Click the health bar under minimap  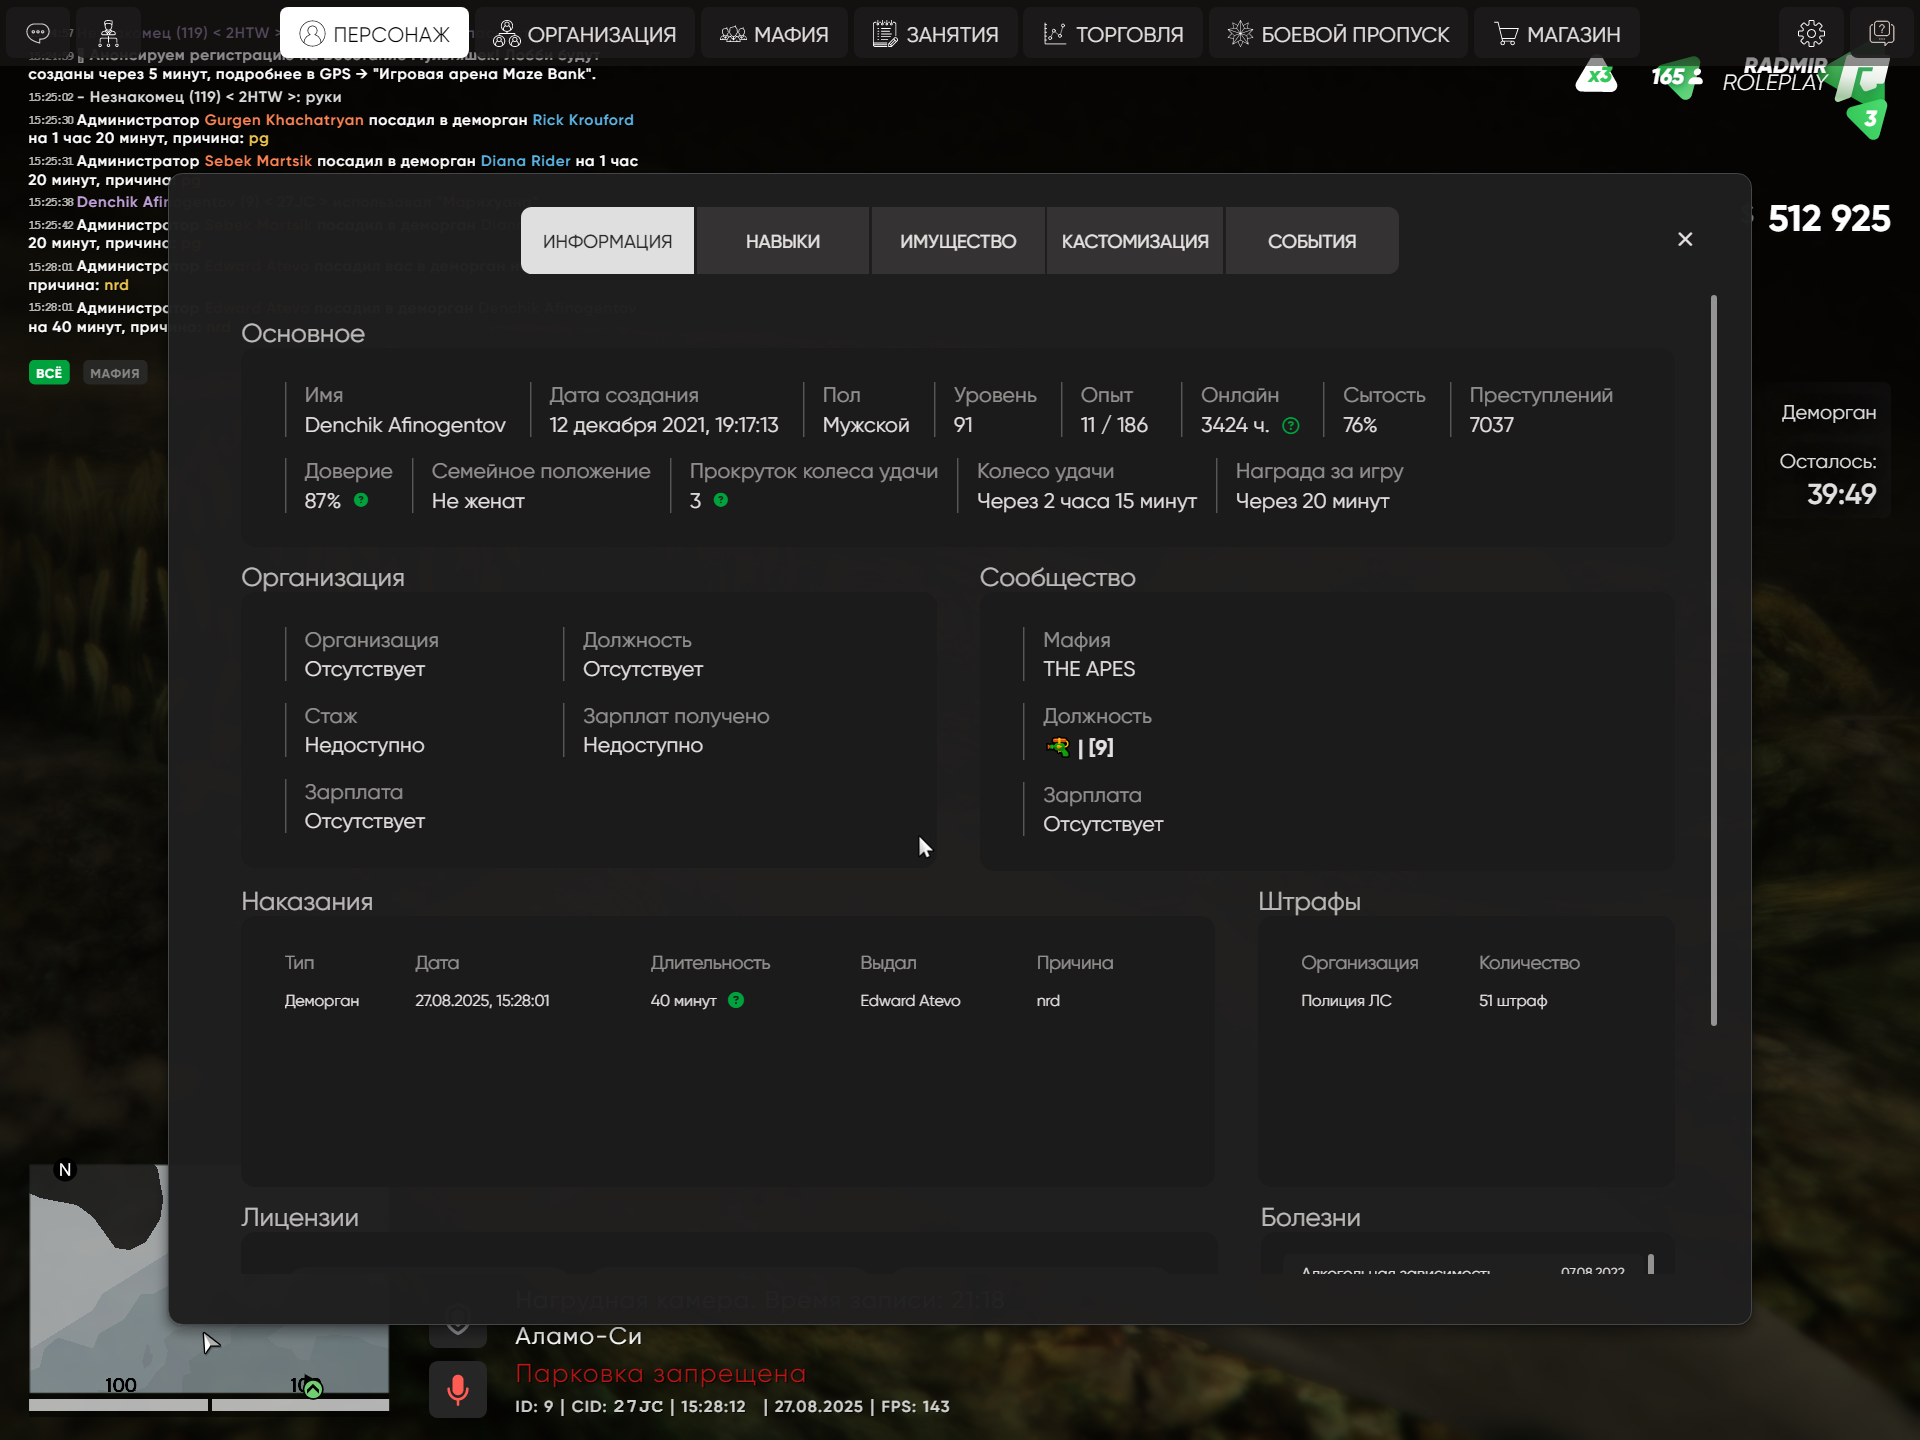[118, 1405]
